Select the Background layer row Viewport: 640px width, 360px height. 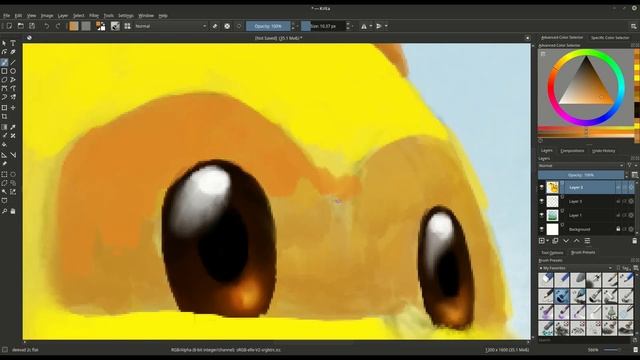click(x=586, y=229)
